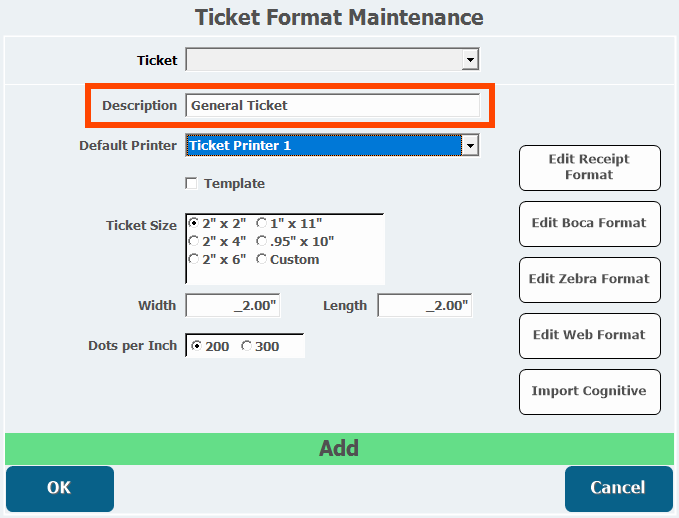The width and height of the screenshot is (679, 518).
Task: Click the Description text field
Action: (x=332, y=105)
